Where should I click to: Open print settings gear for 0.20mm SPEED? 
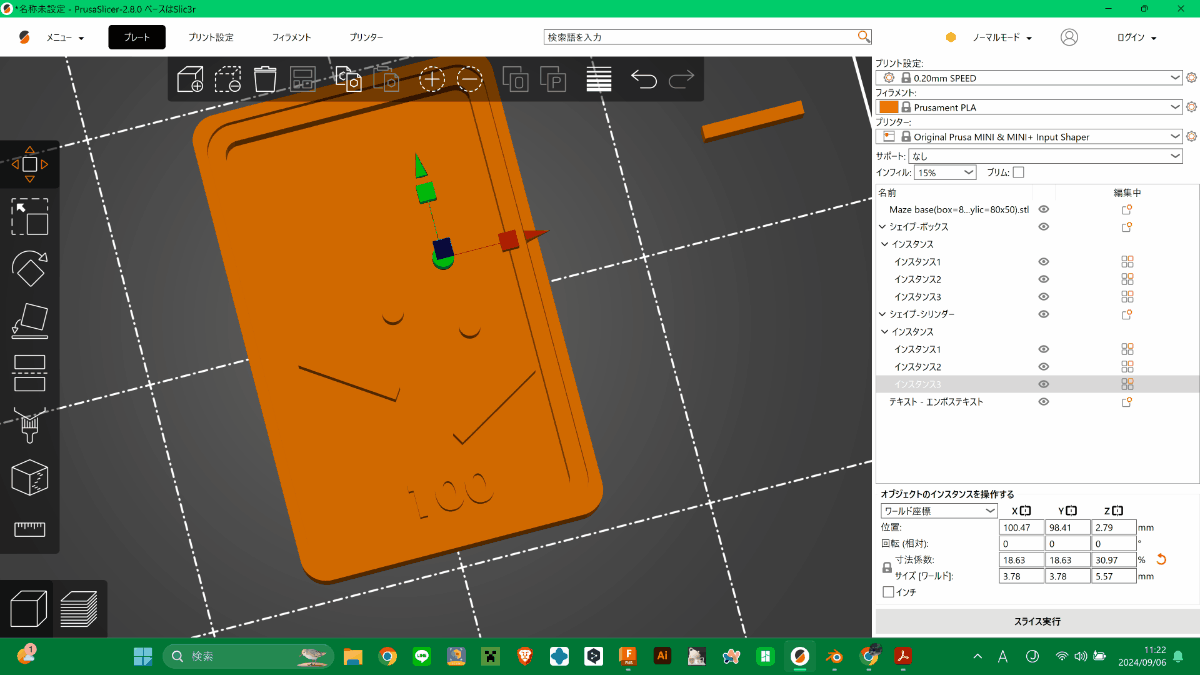click(1191, 77)
